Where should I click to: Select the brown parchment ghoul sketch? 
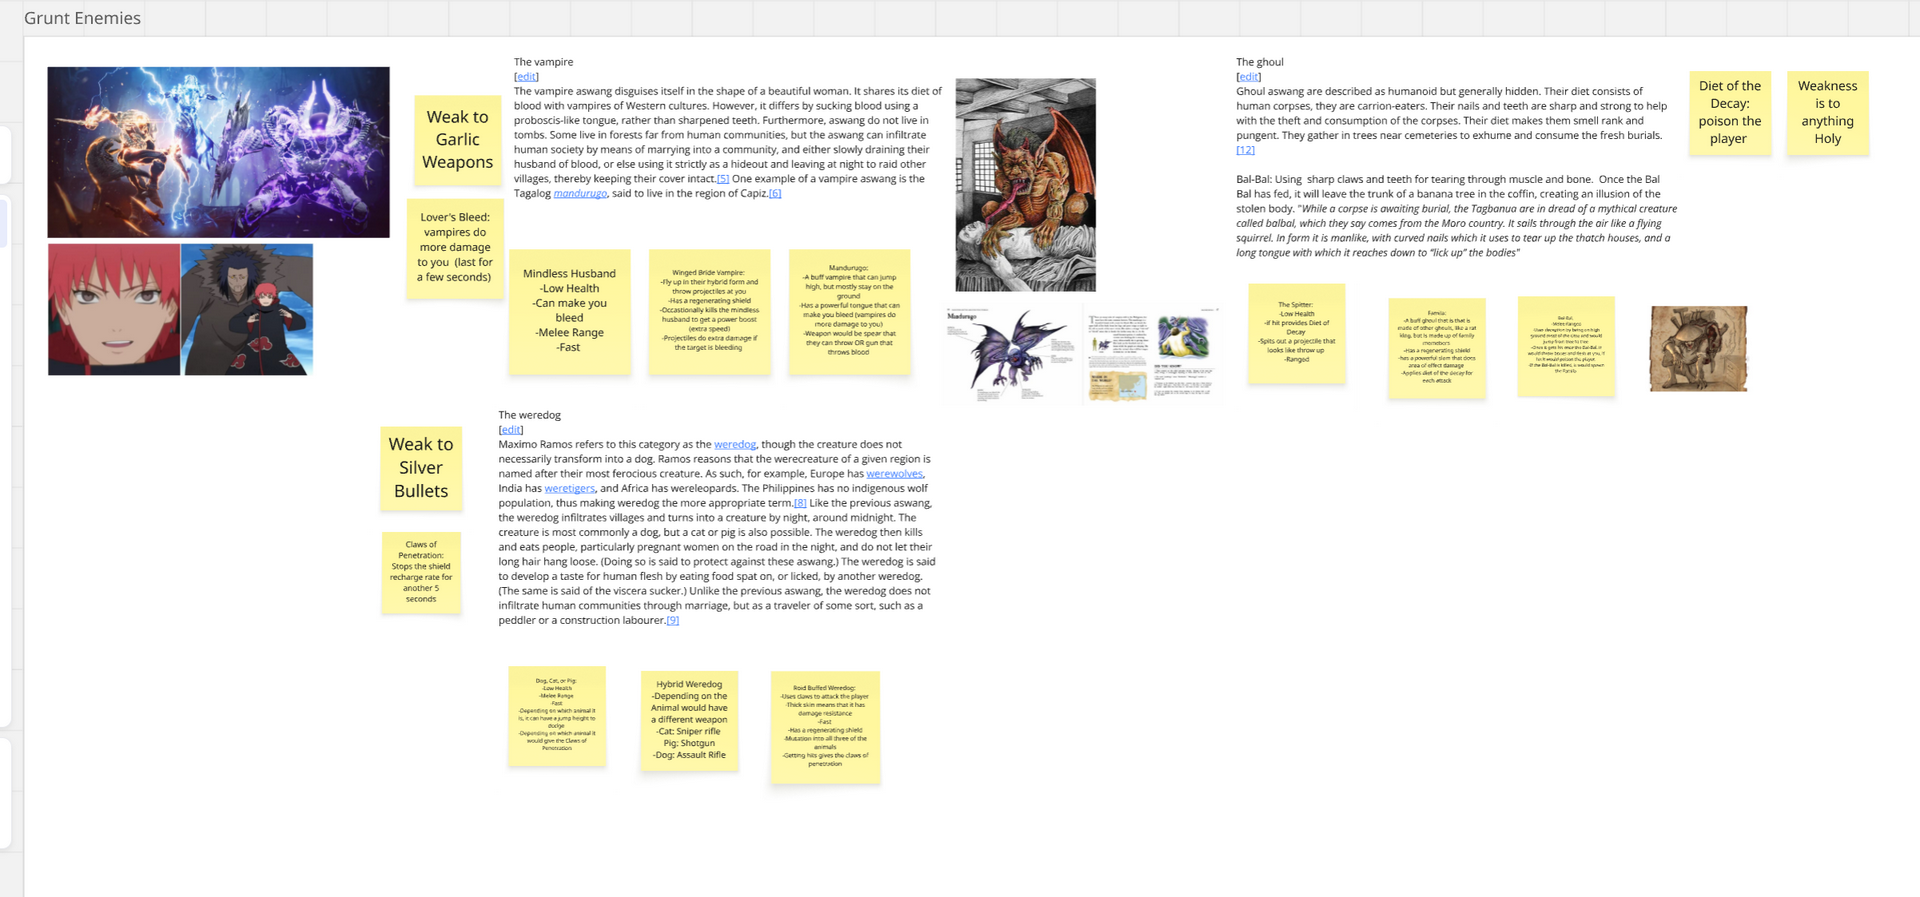[1698, 348]
